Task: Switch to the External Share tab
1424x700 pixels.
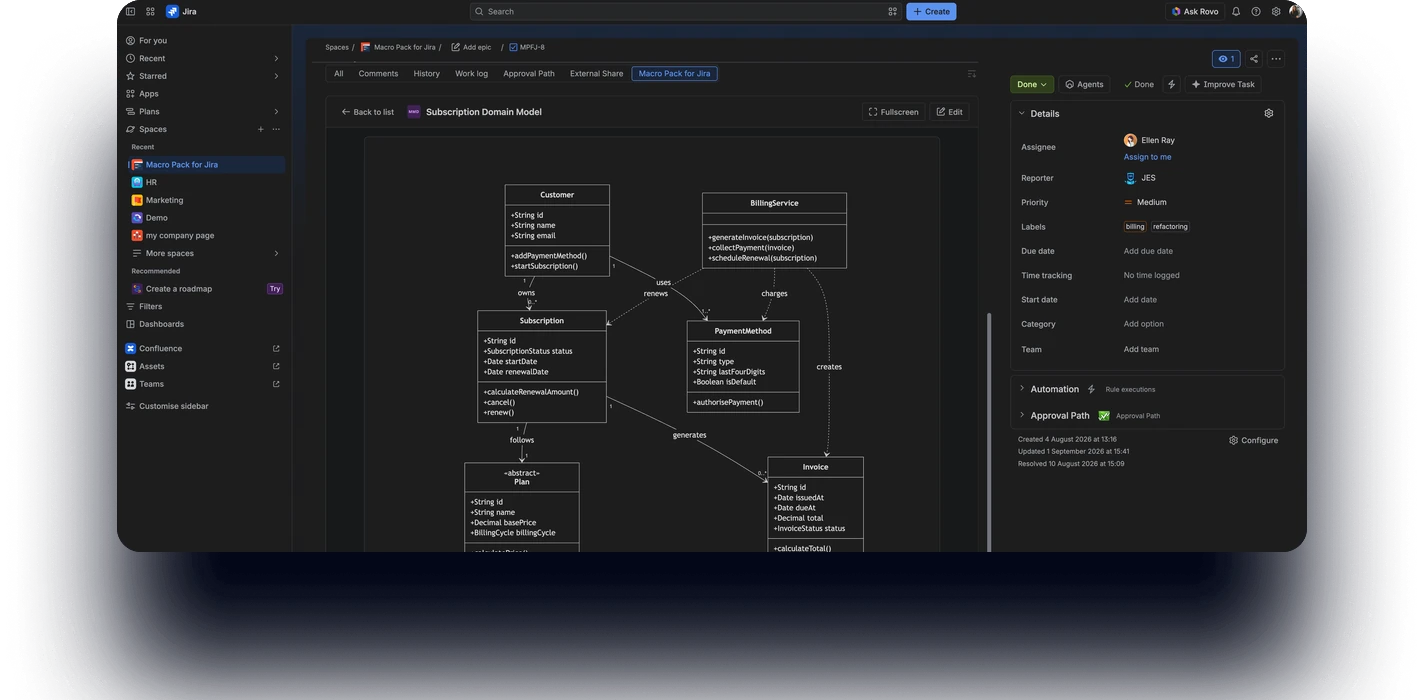Action: 597,73
